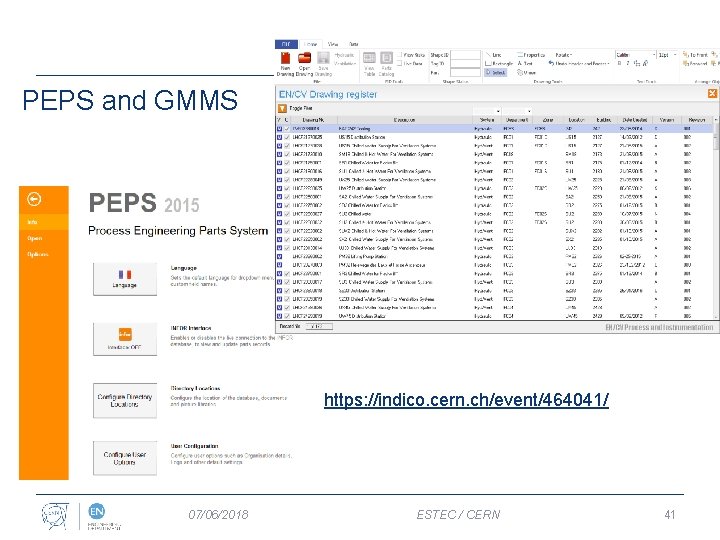Click the French flag Language icon
This screenshot has width=720, height=540.
point(125,275)
